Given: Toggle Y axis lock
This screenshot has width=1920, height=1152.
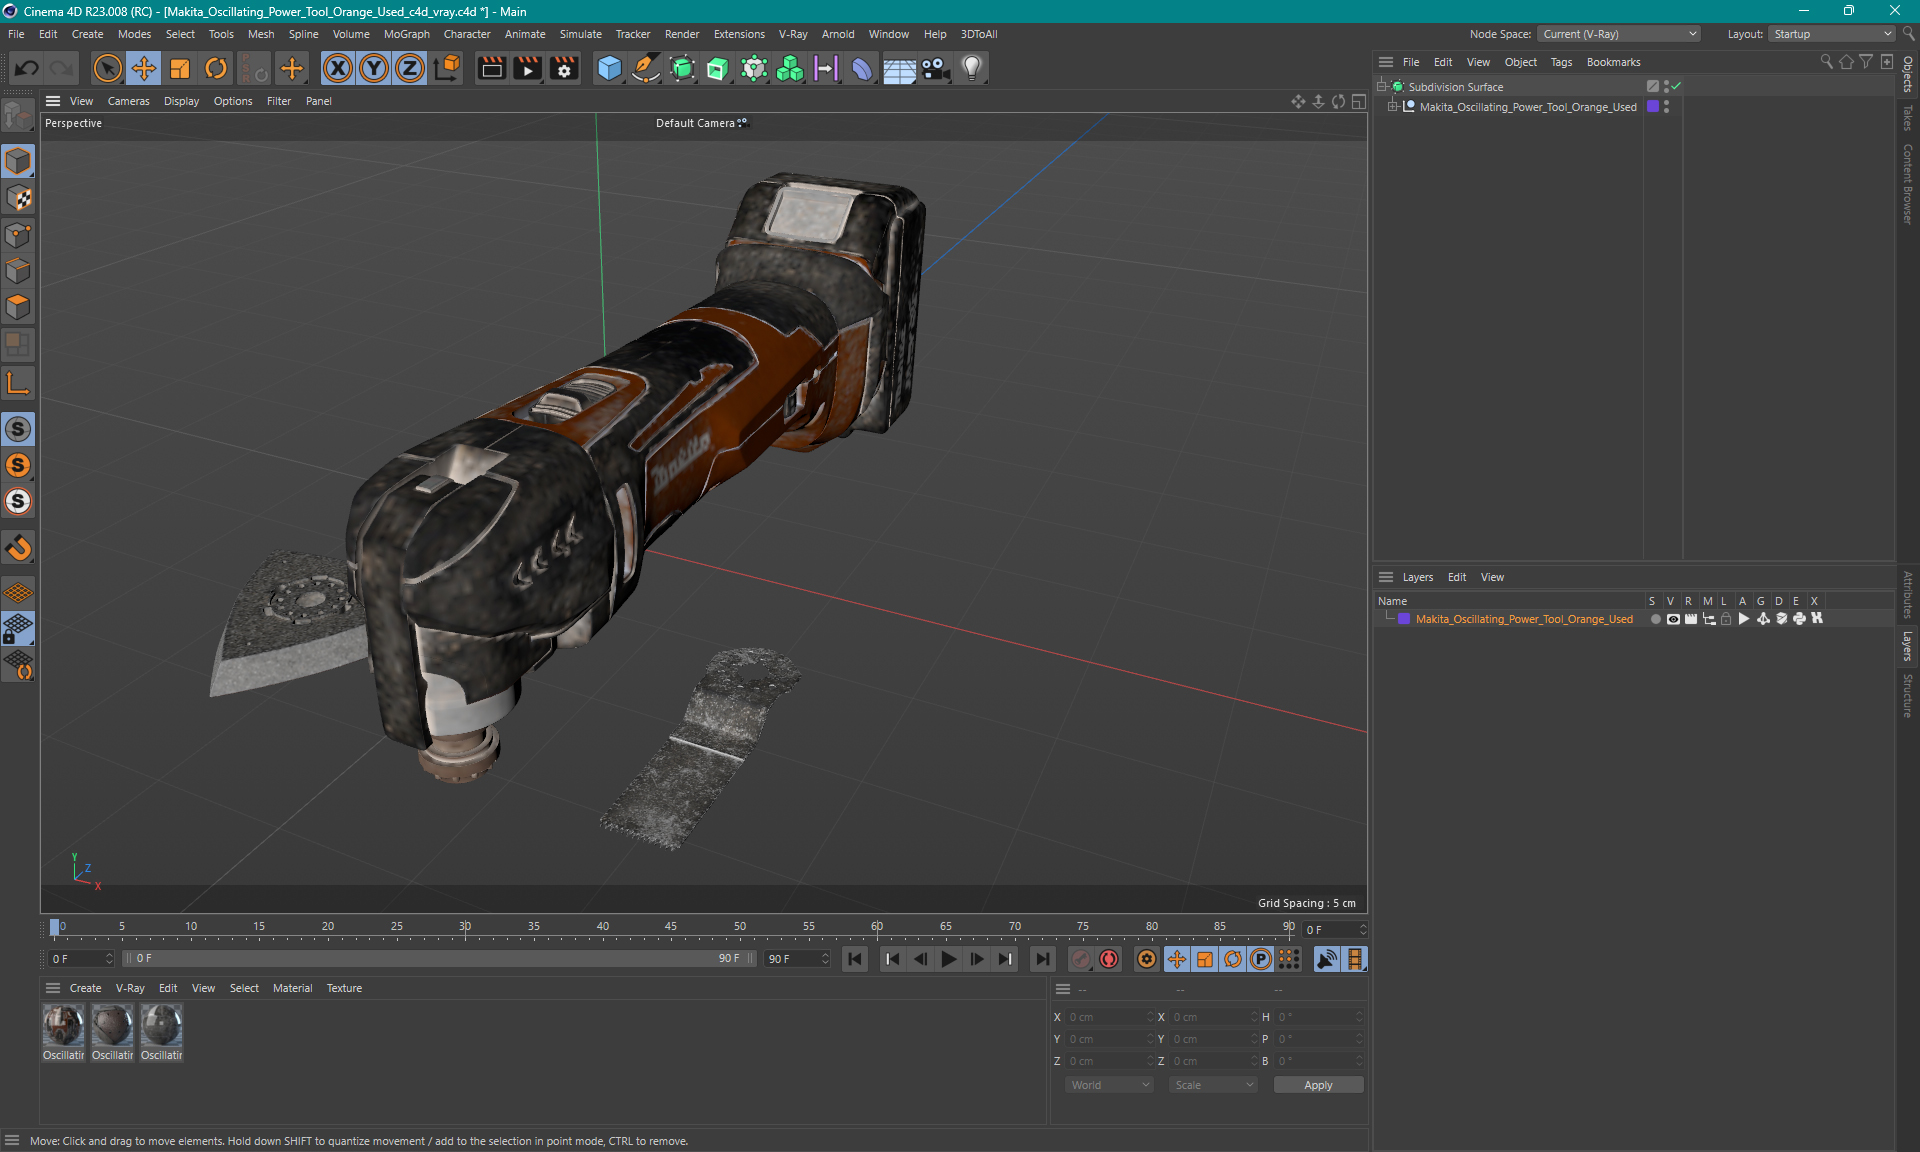Looking at the screenshot, I should (x=374, y=68).
